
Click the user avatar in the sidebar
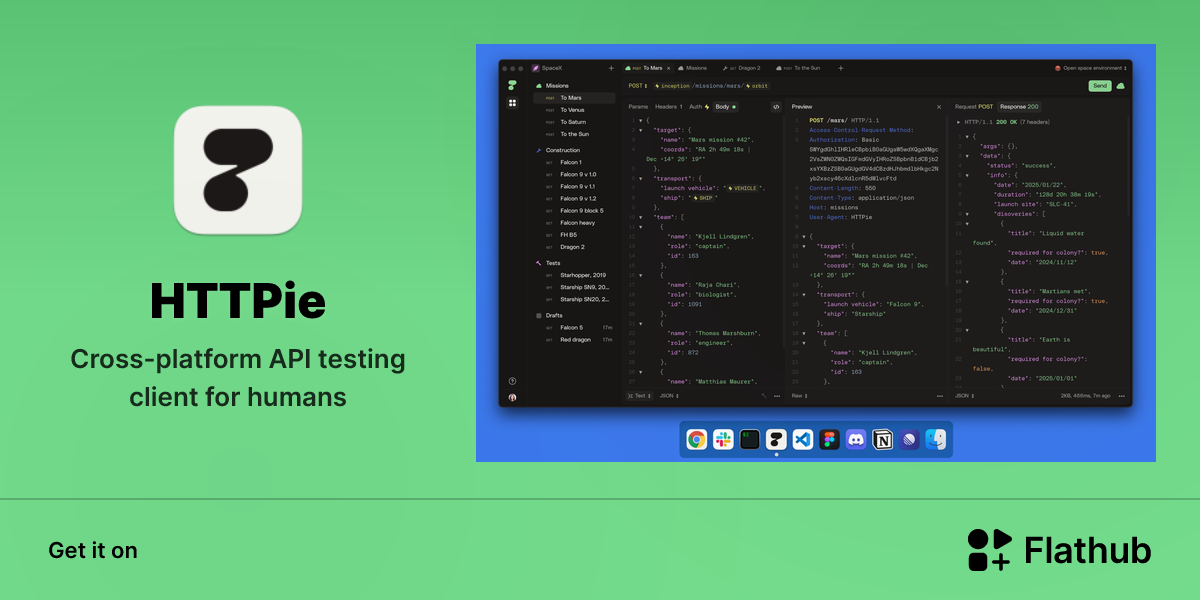[512, 397]
